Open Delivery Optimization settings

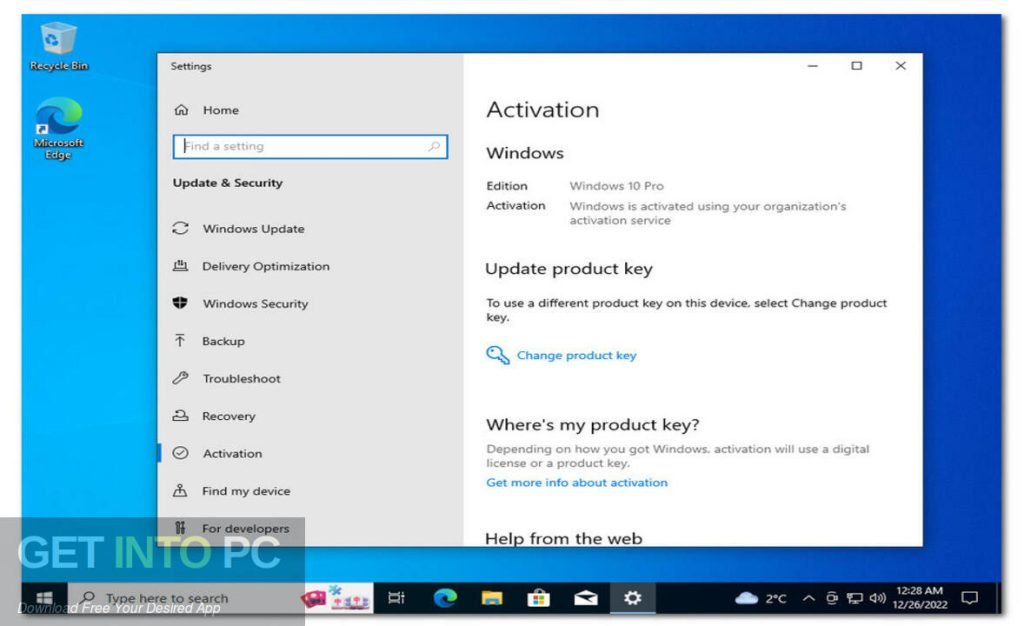pos(267,266)
